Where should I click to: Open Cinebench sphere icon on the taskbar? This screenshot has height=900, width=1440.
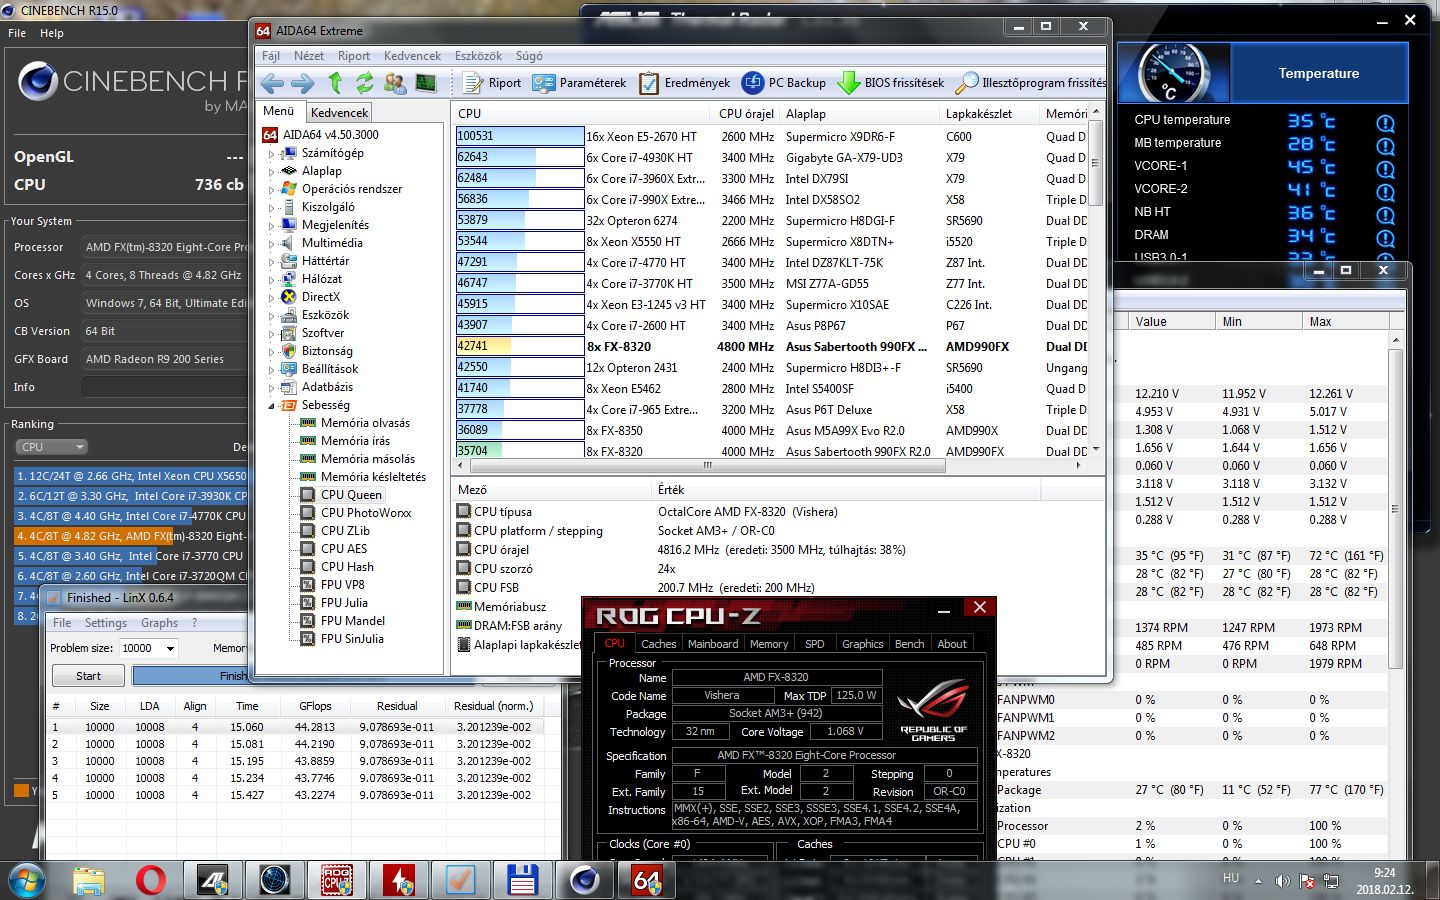(585, 880)
